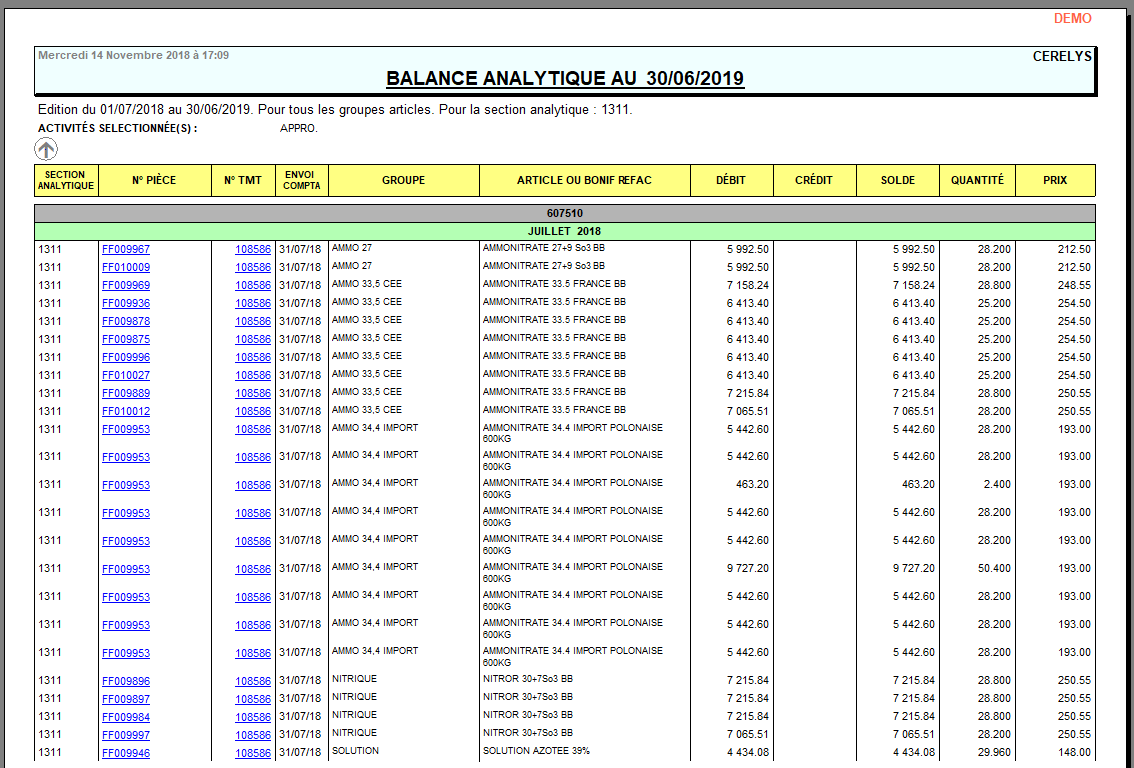This screenshot has height=768, width=1134.
Task: Open the first 108586 TMT number link
Action: tap(255, 248)
